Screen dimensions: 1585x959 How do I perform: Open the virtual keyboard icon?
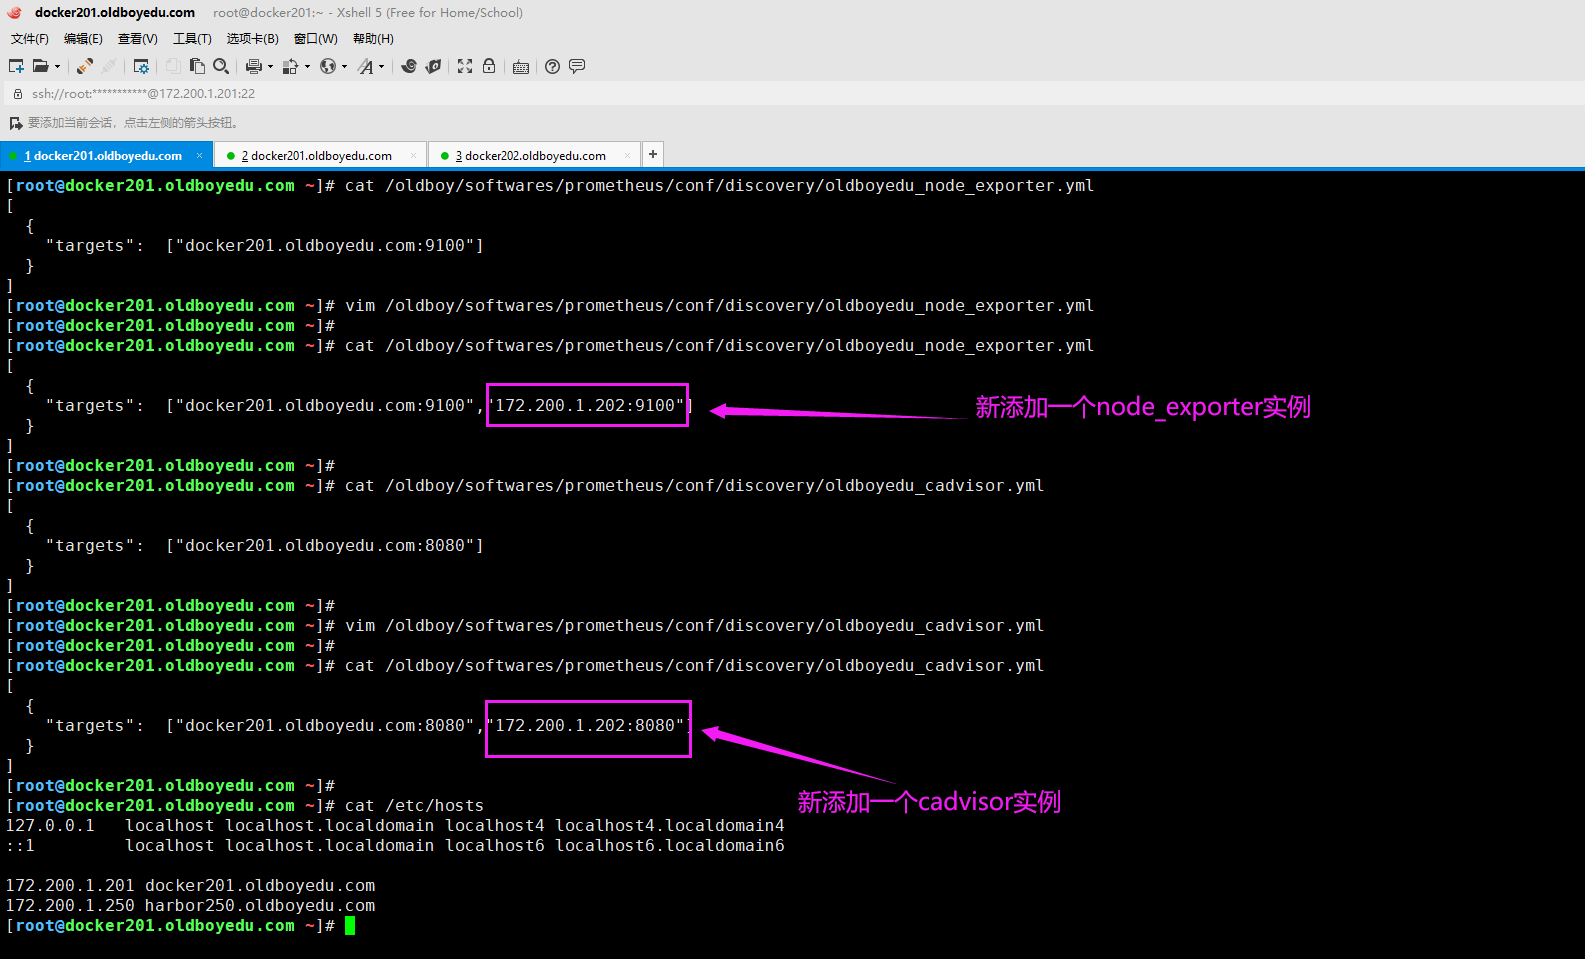pyautogui.click(x=521, y=67)
